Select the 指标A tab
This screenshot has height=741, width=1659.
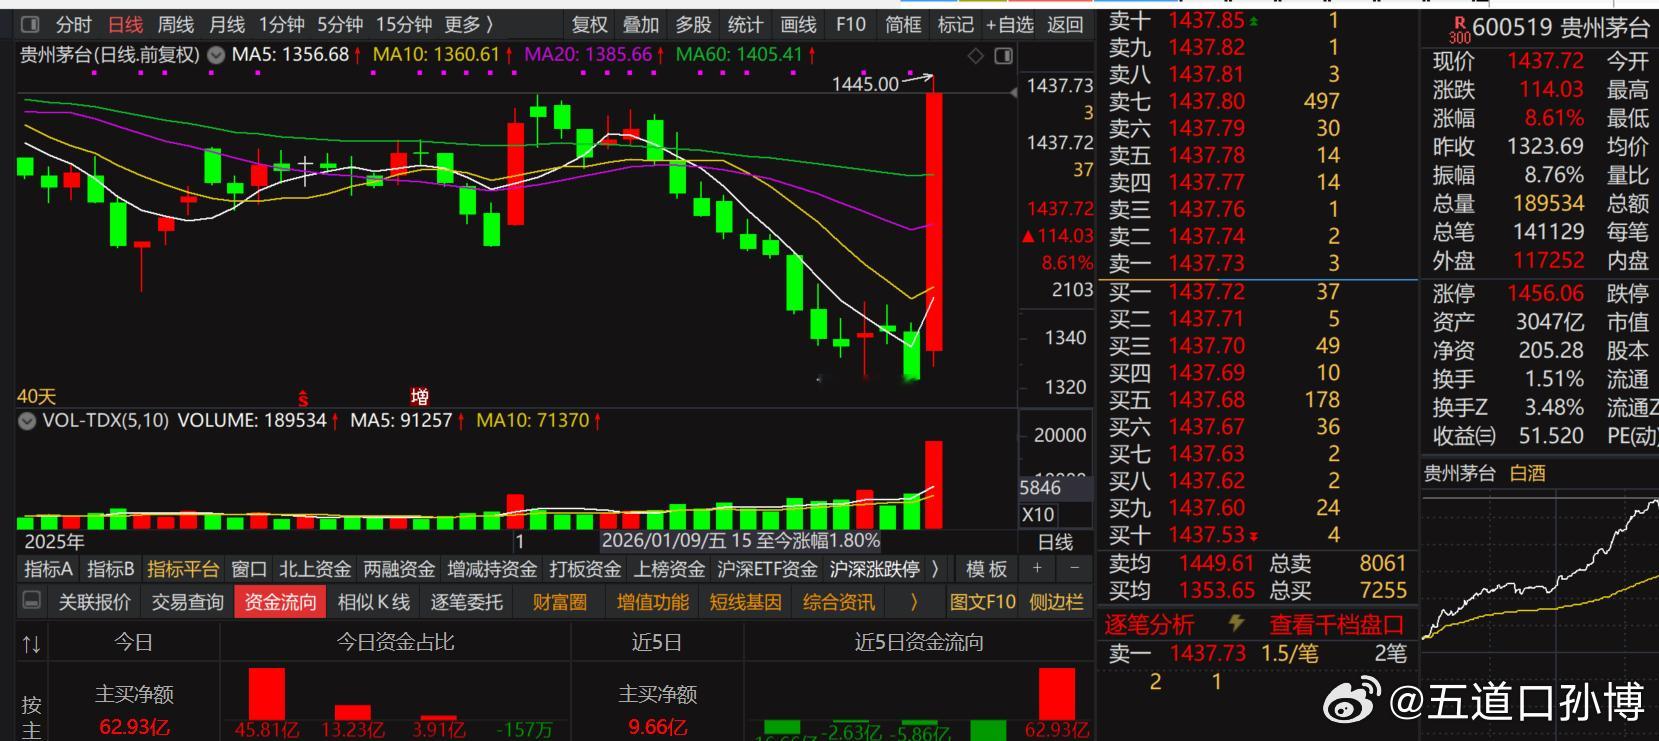pos(49,569)
